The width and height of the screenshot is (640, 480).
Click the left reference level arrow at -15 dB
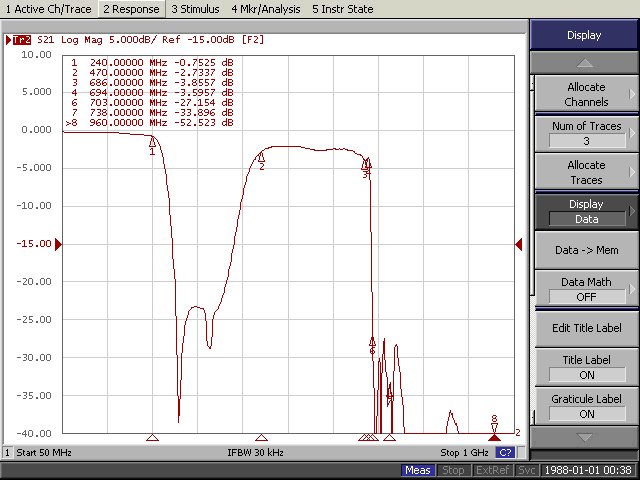[57, 244]
